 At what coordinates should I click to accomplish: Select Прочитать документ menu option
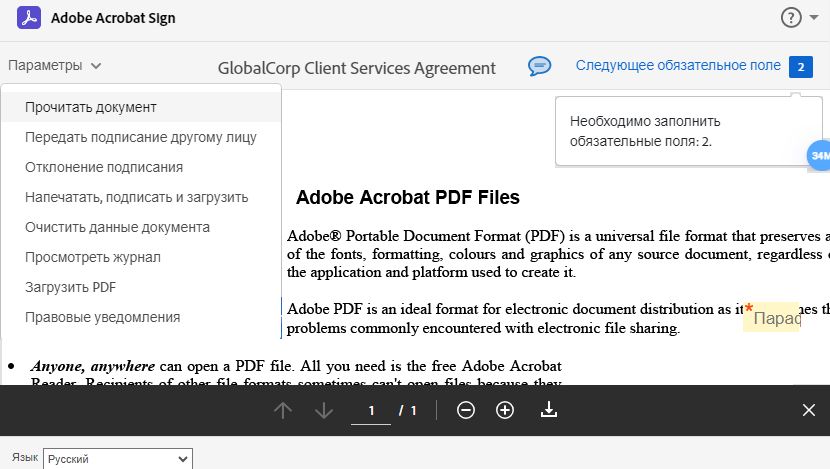[91, 107]
